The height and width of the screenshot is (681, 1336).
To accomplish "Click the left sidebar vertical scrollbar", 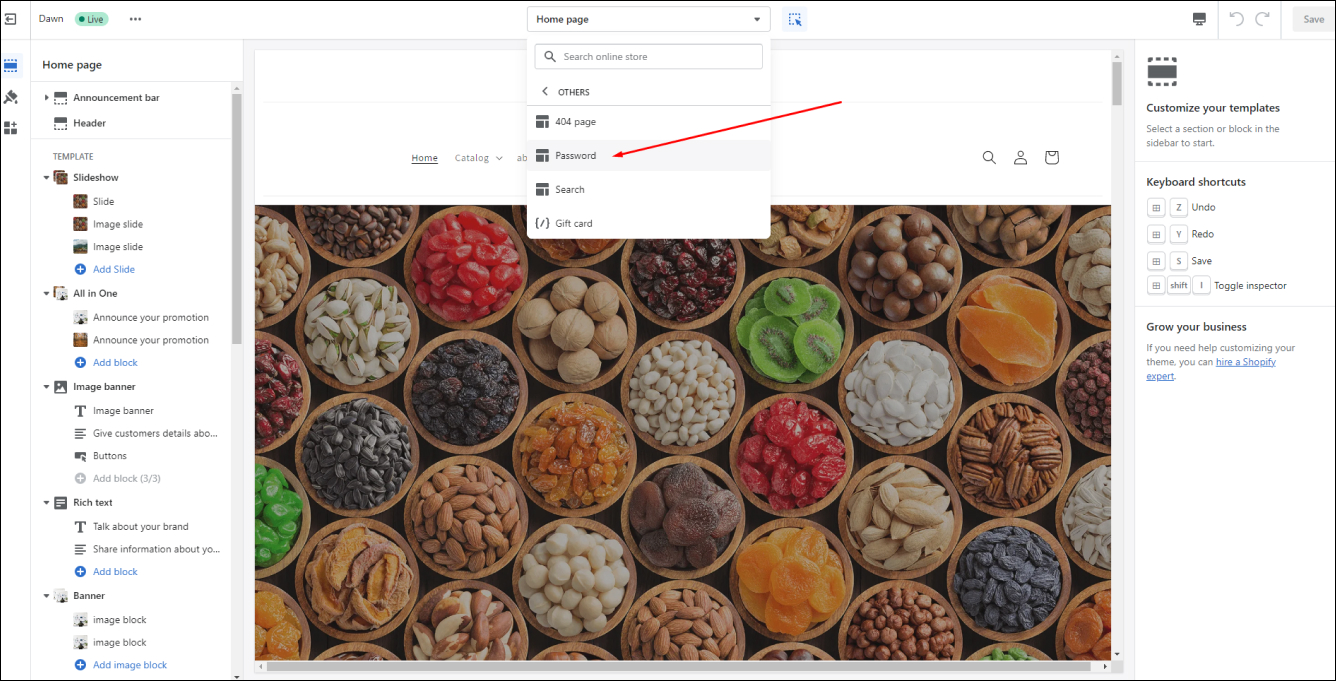I will pyautogui.click(x=236, y=217).
